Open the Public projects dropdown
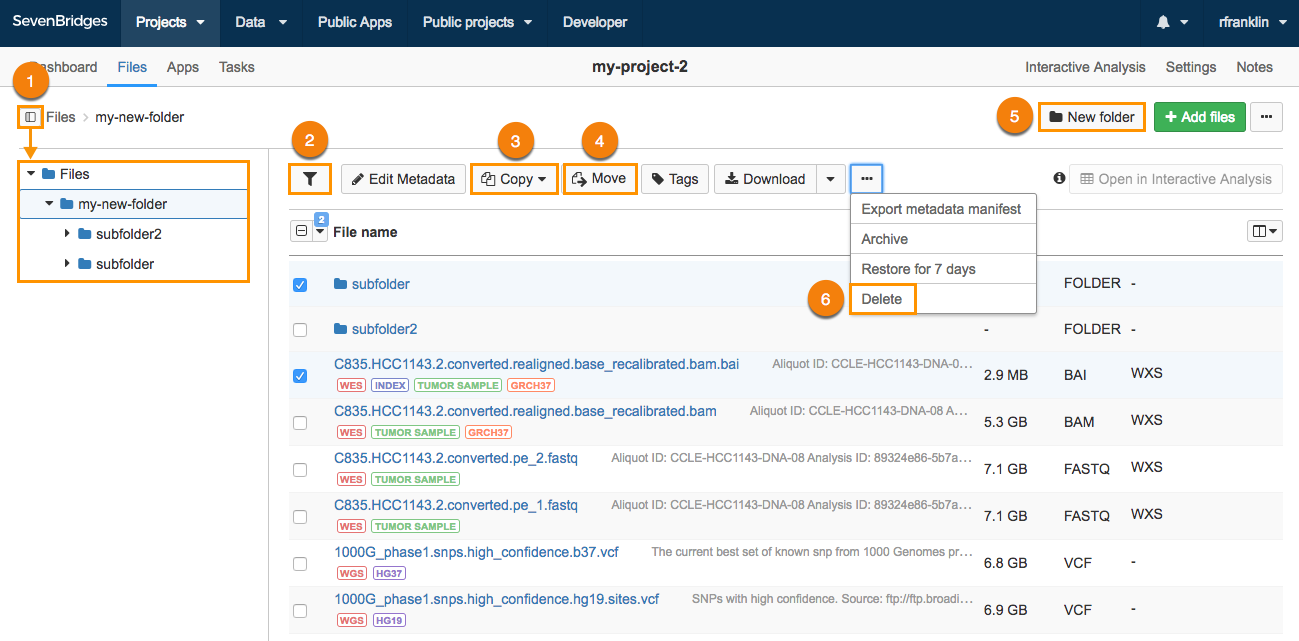This screenshot has height=641, width=1299. click(477, 22)
